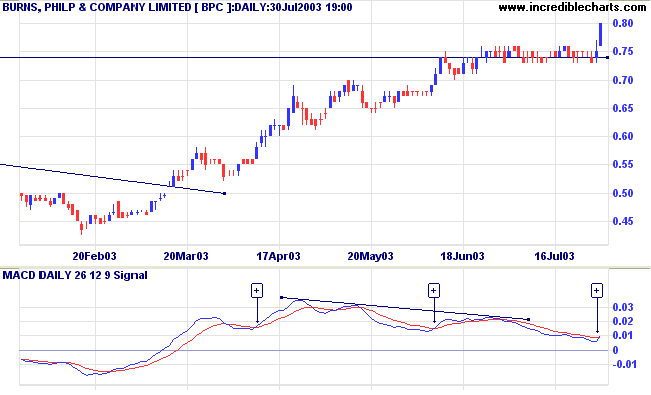Select the end handle of the horizontal 0.74 resistance line
The image size is (651, 395).
pyautogui.click(x=608, y=57)
